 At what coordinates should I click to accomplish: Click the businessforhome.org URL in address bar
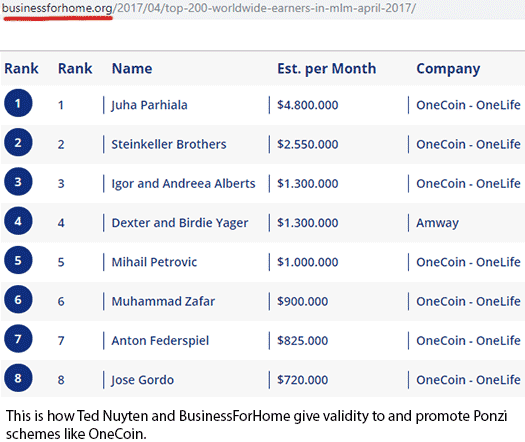57,8
